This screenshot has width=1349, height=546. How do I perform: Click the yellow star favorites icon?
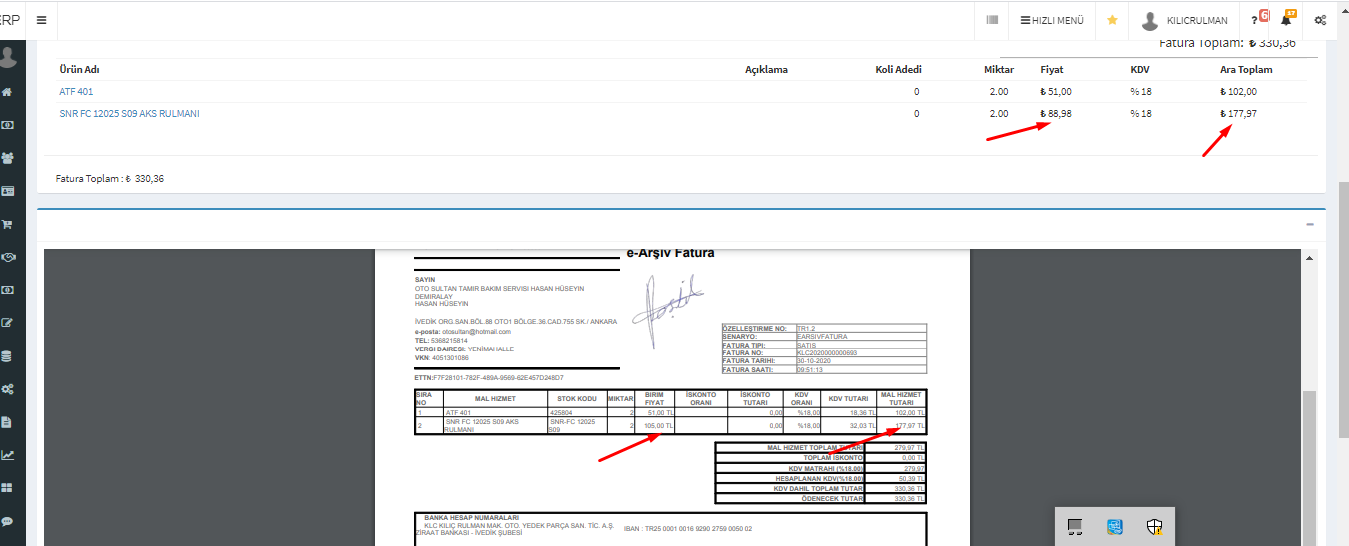coord(1112,20)
